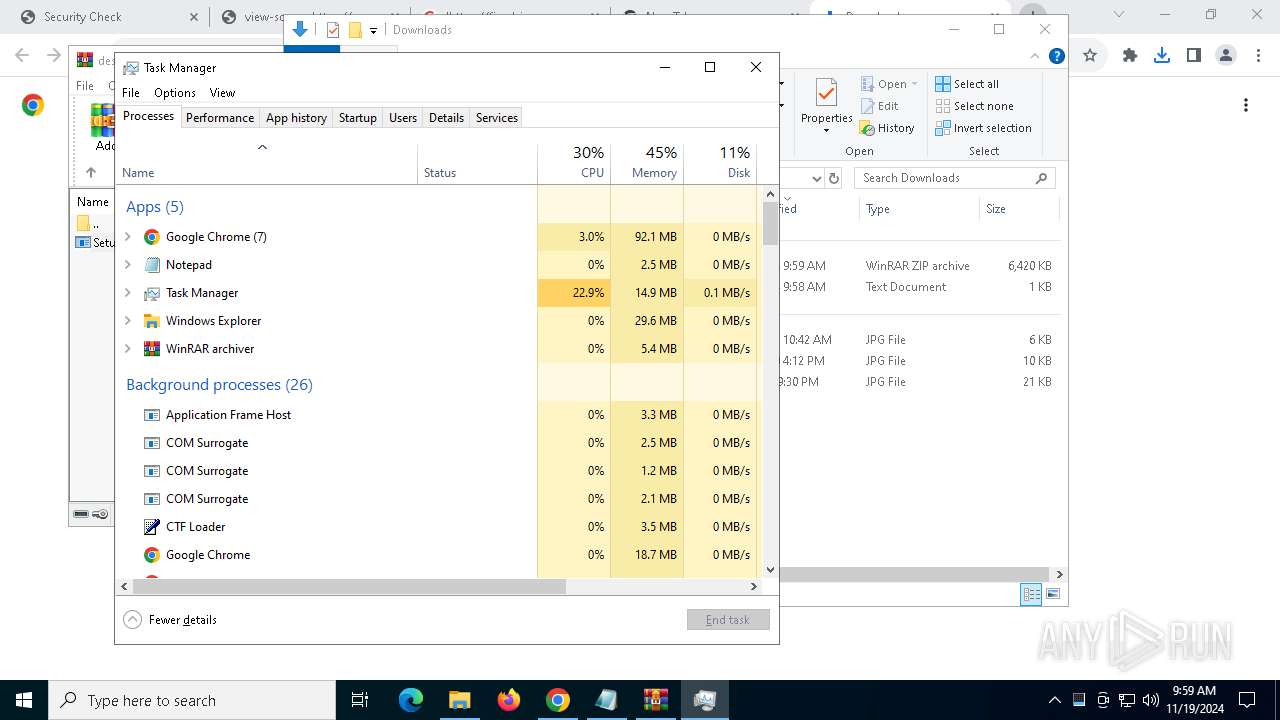Click the CTF Loader process icon
This screenshot has height=720, width=1280.
152,527
